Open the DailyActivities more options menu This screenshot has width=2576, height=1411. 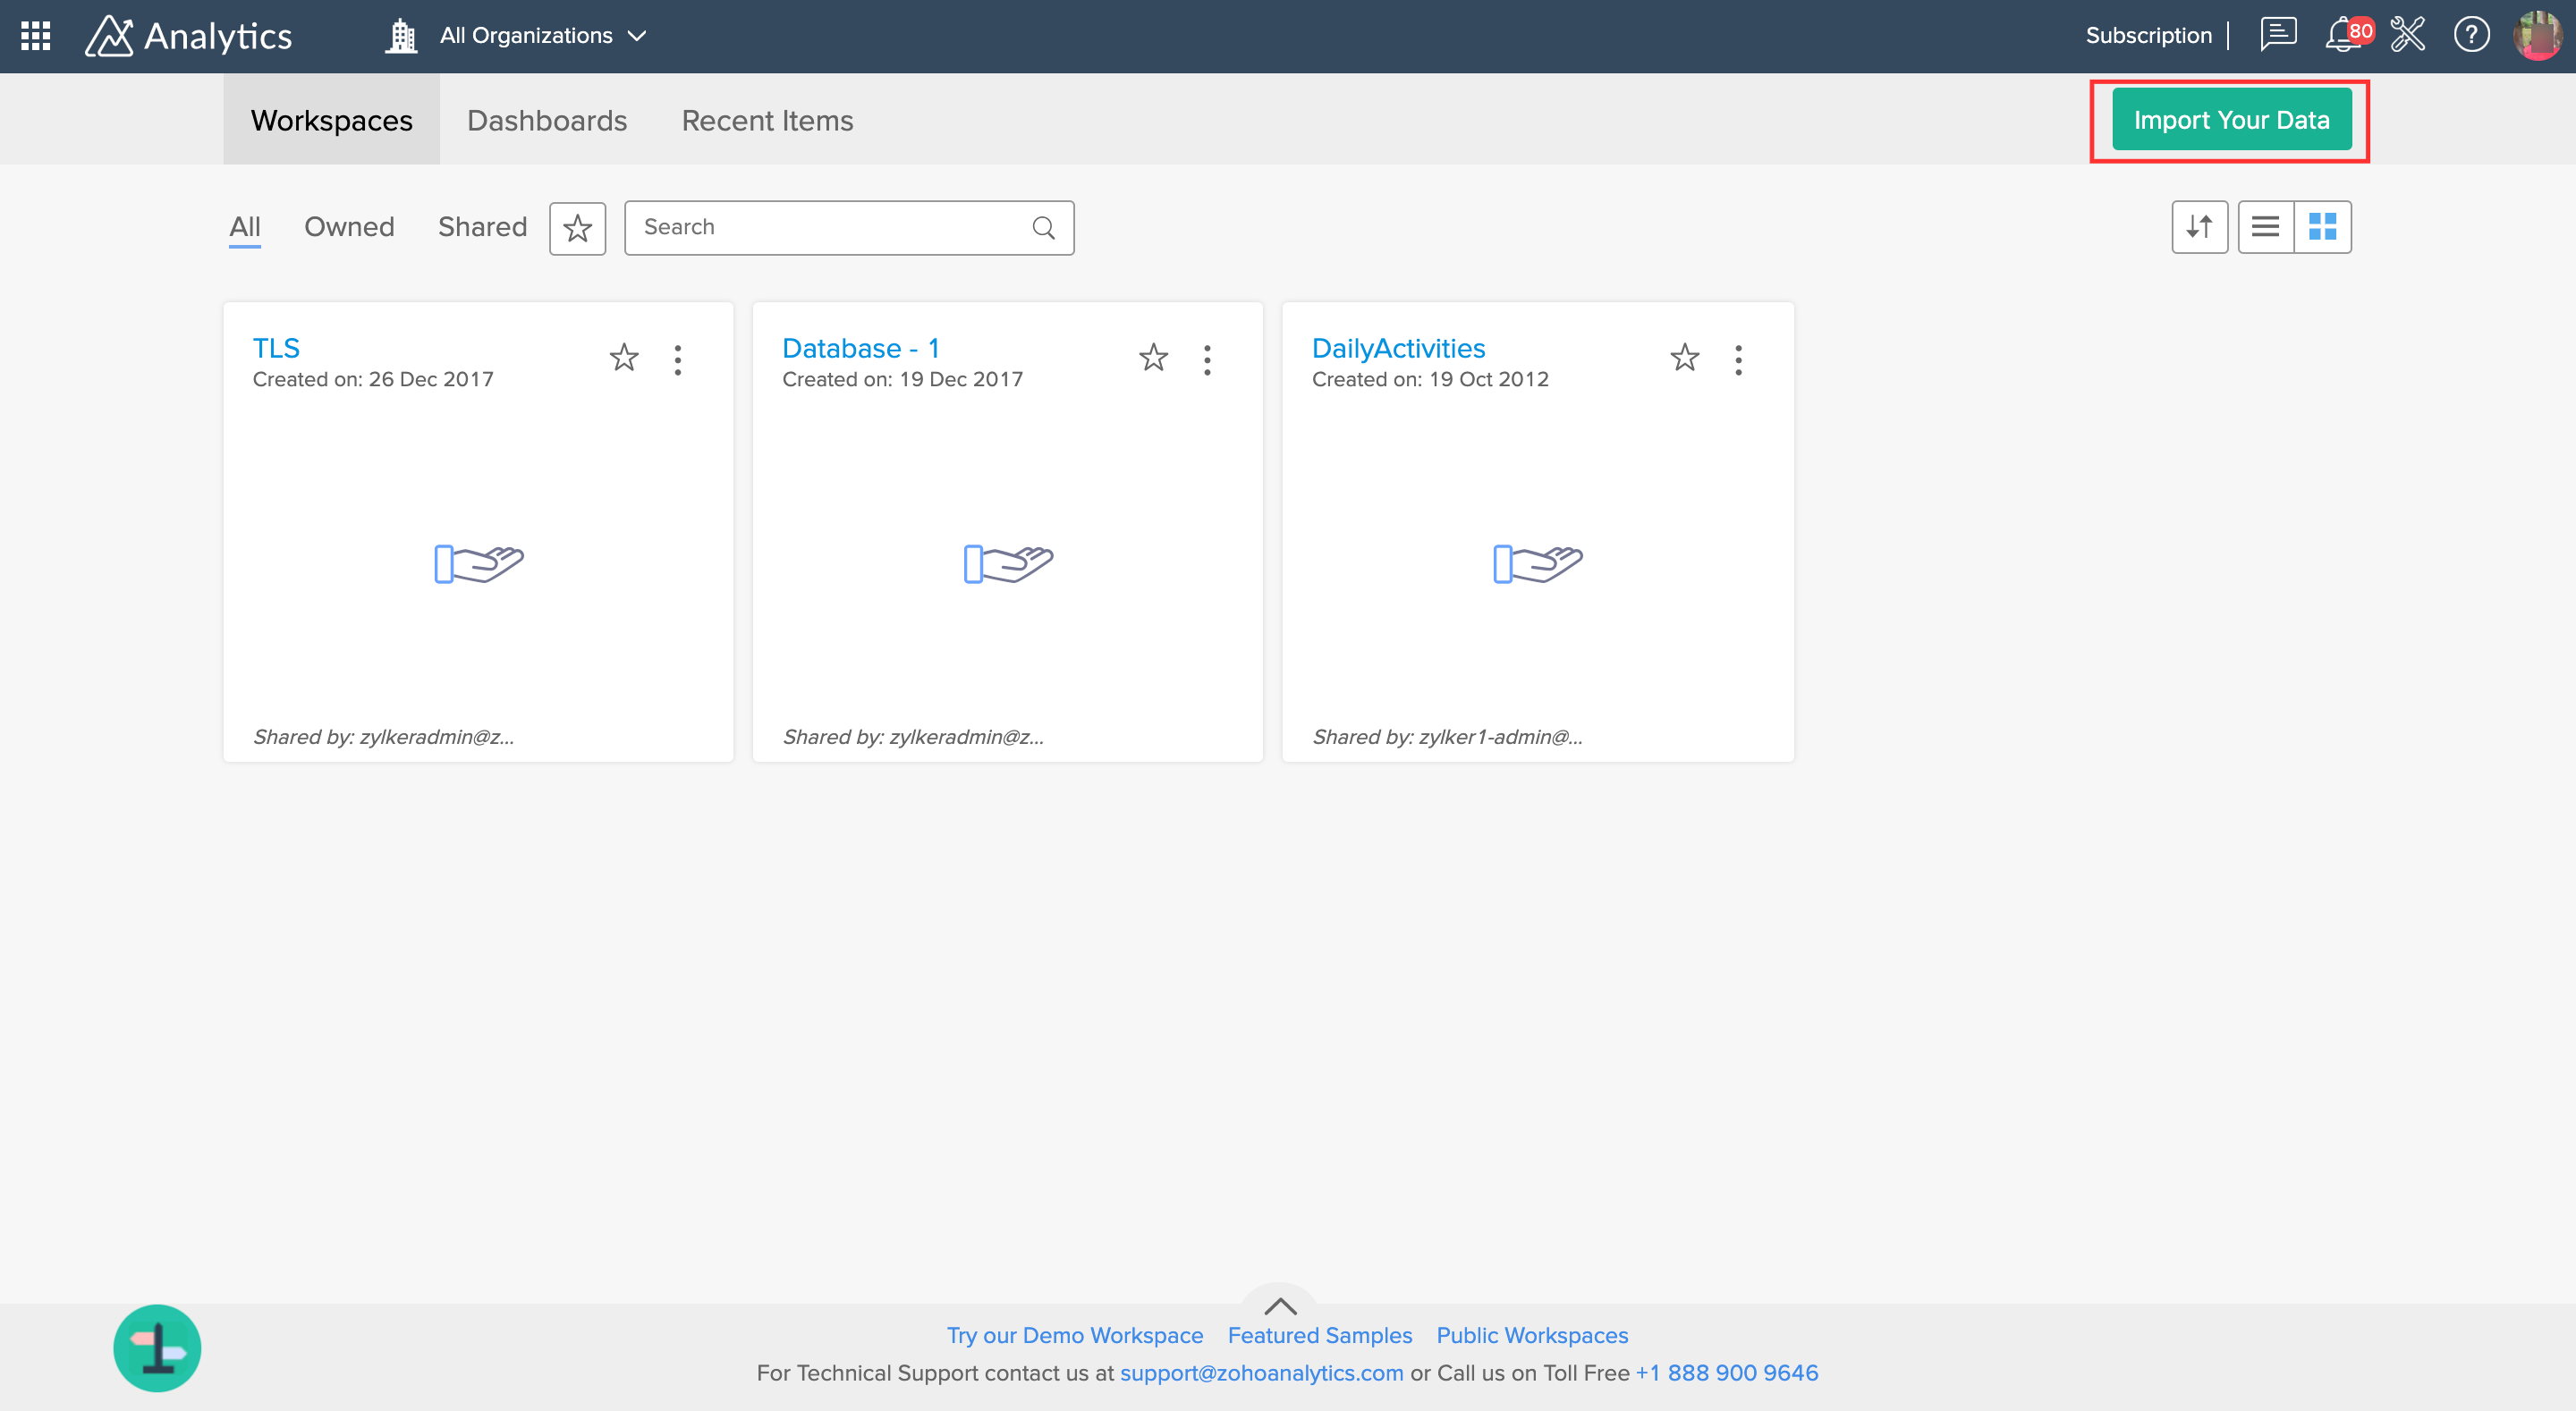pos(1738,359)
